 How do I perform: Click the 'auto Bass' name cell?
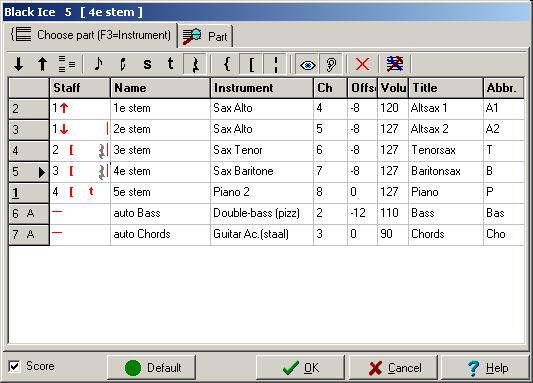click(x=160, y=213)
